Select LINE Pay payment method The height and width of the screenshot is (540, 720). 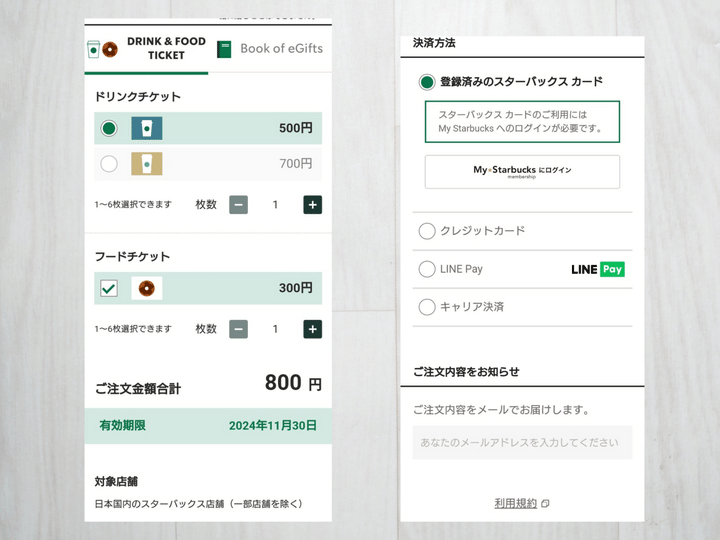[427, 269]
